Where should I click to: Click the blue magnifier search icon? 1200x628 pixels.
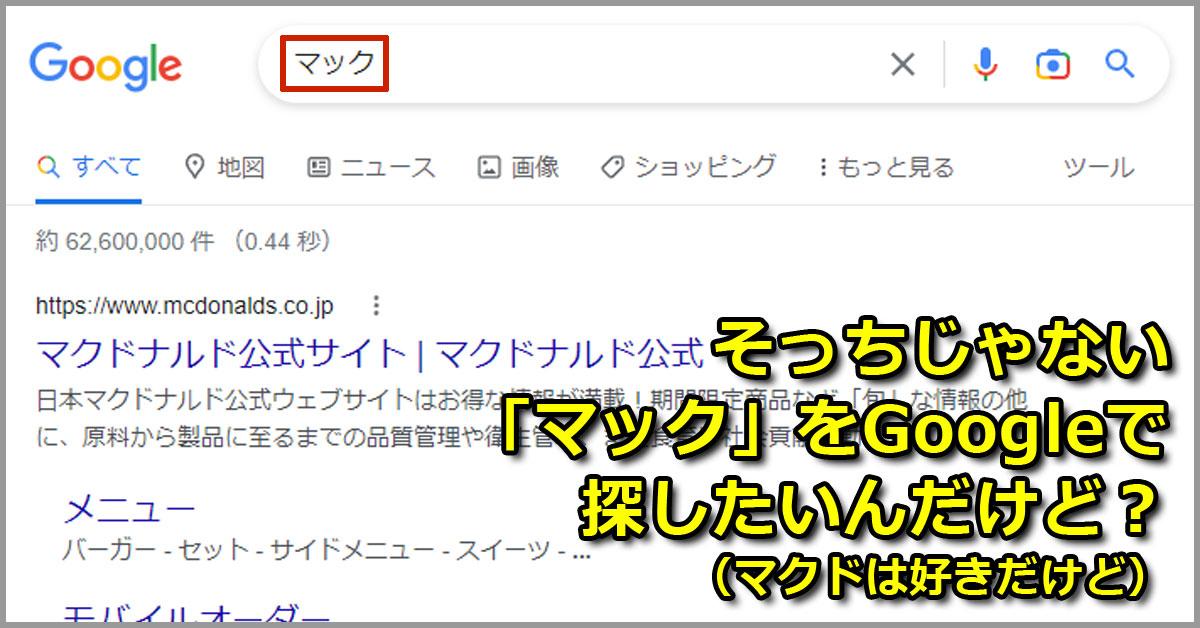pos(1119,65)
